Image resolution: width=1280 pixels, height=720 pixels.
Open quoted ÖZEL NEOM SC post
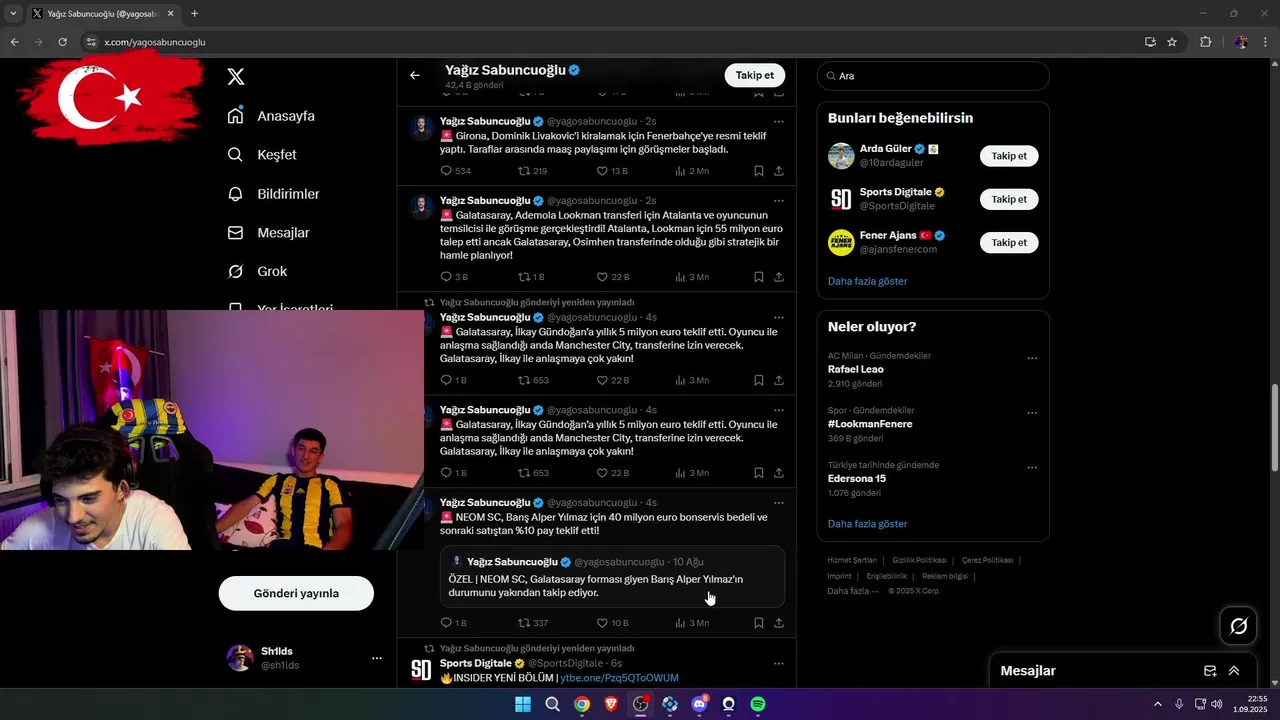612,577
